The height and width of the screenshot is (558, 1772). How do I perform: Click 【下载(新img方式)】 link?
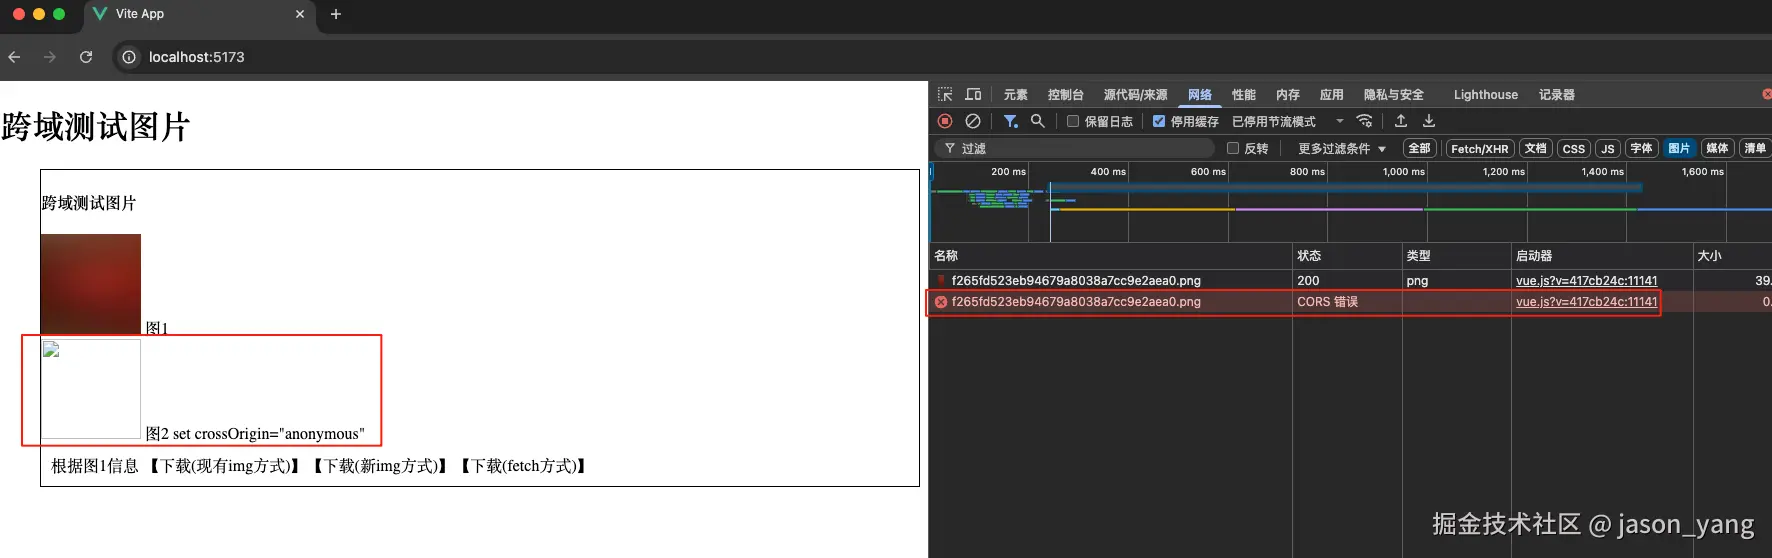(380, 466)
